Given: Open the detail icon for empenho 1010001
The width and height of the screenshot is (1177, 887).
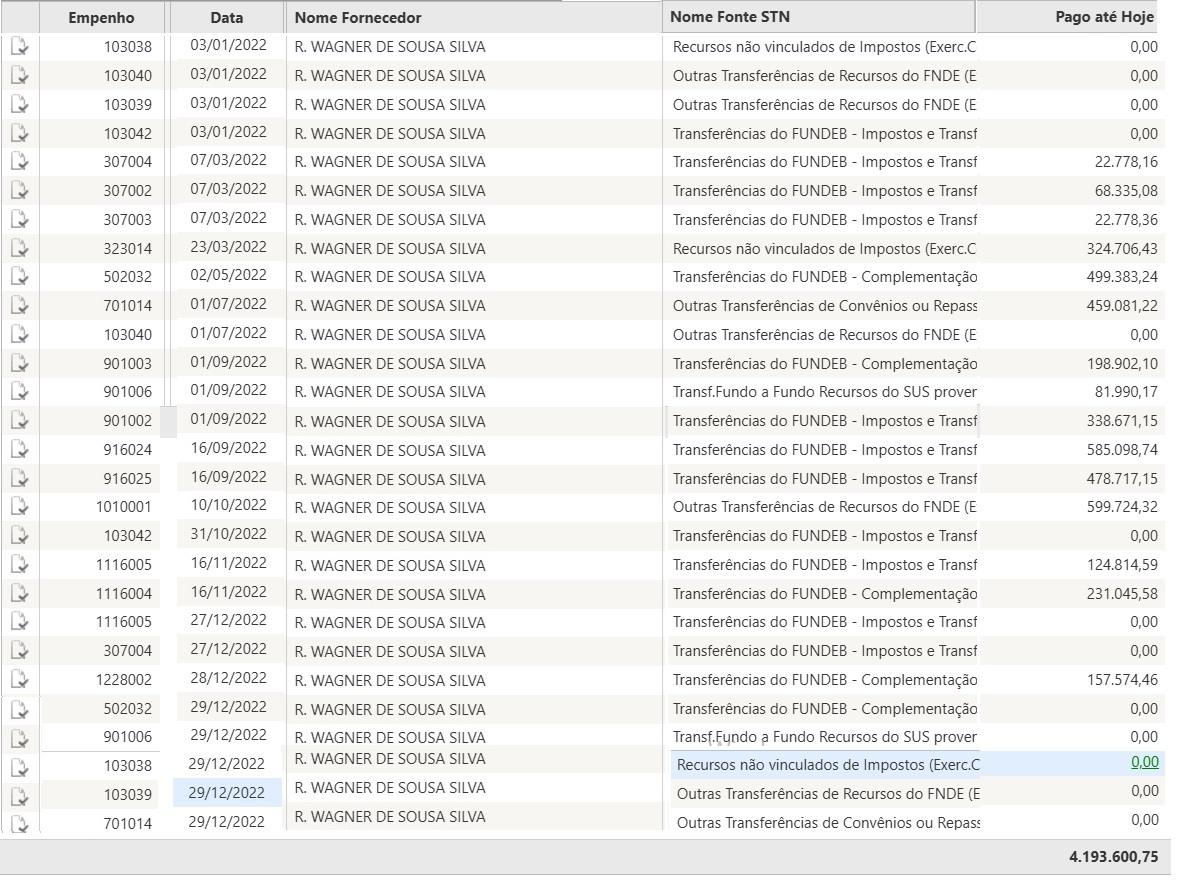Looking at the screenshot, I should click(19, 507).
